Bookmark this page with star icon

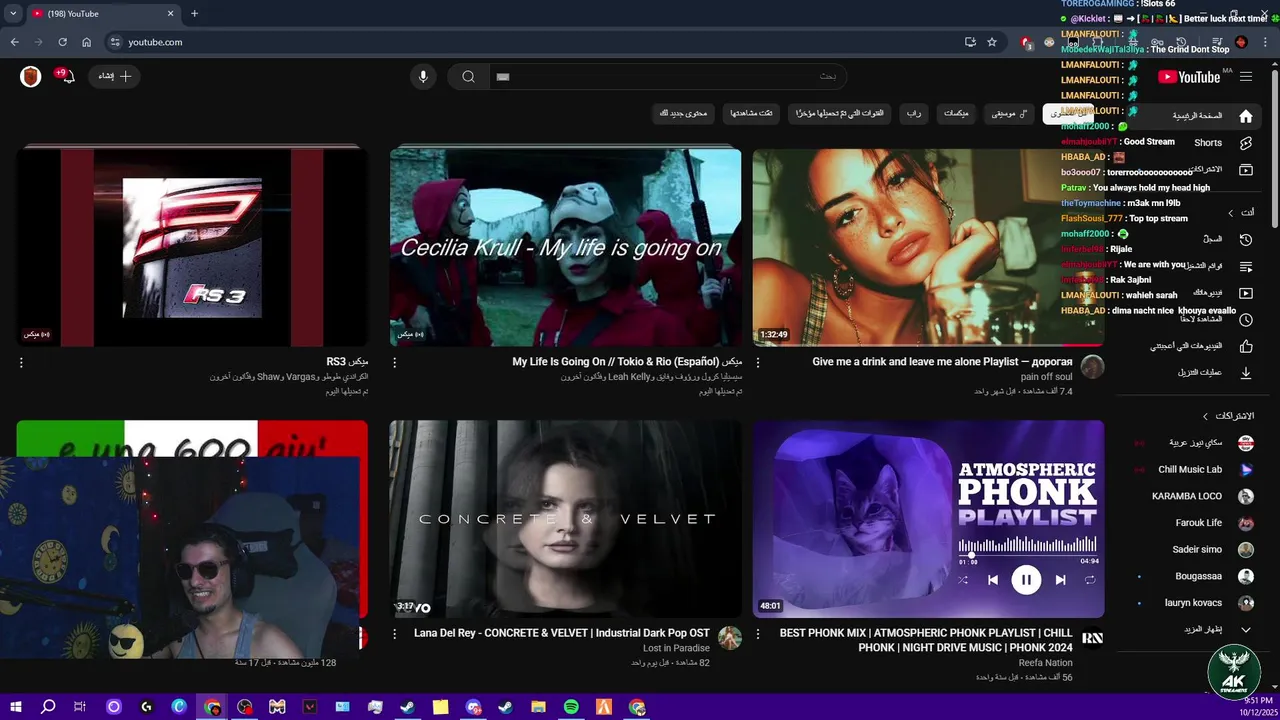[x=991, y=42]
